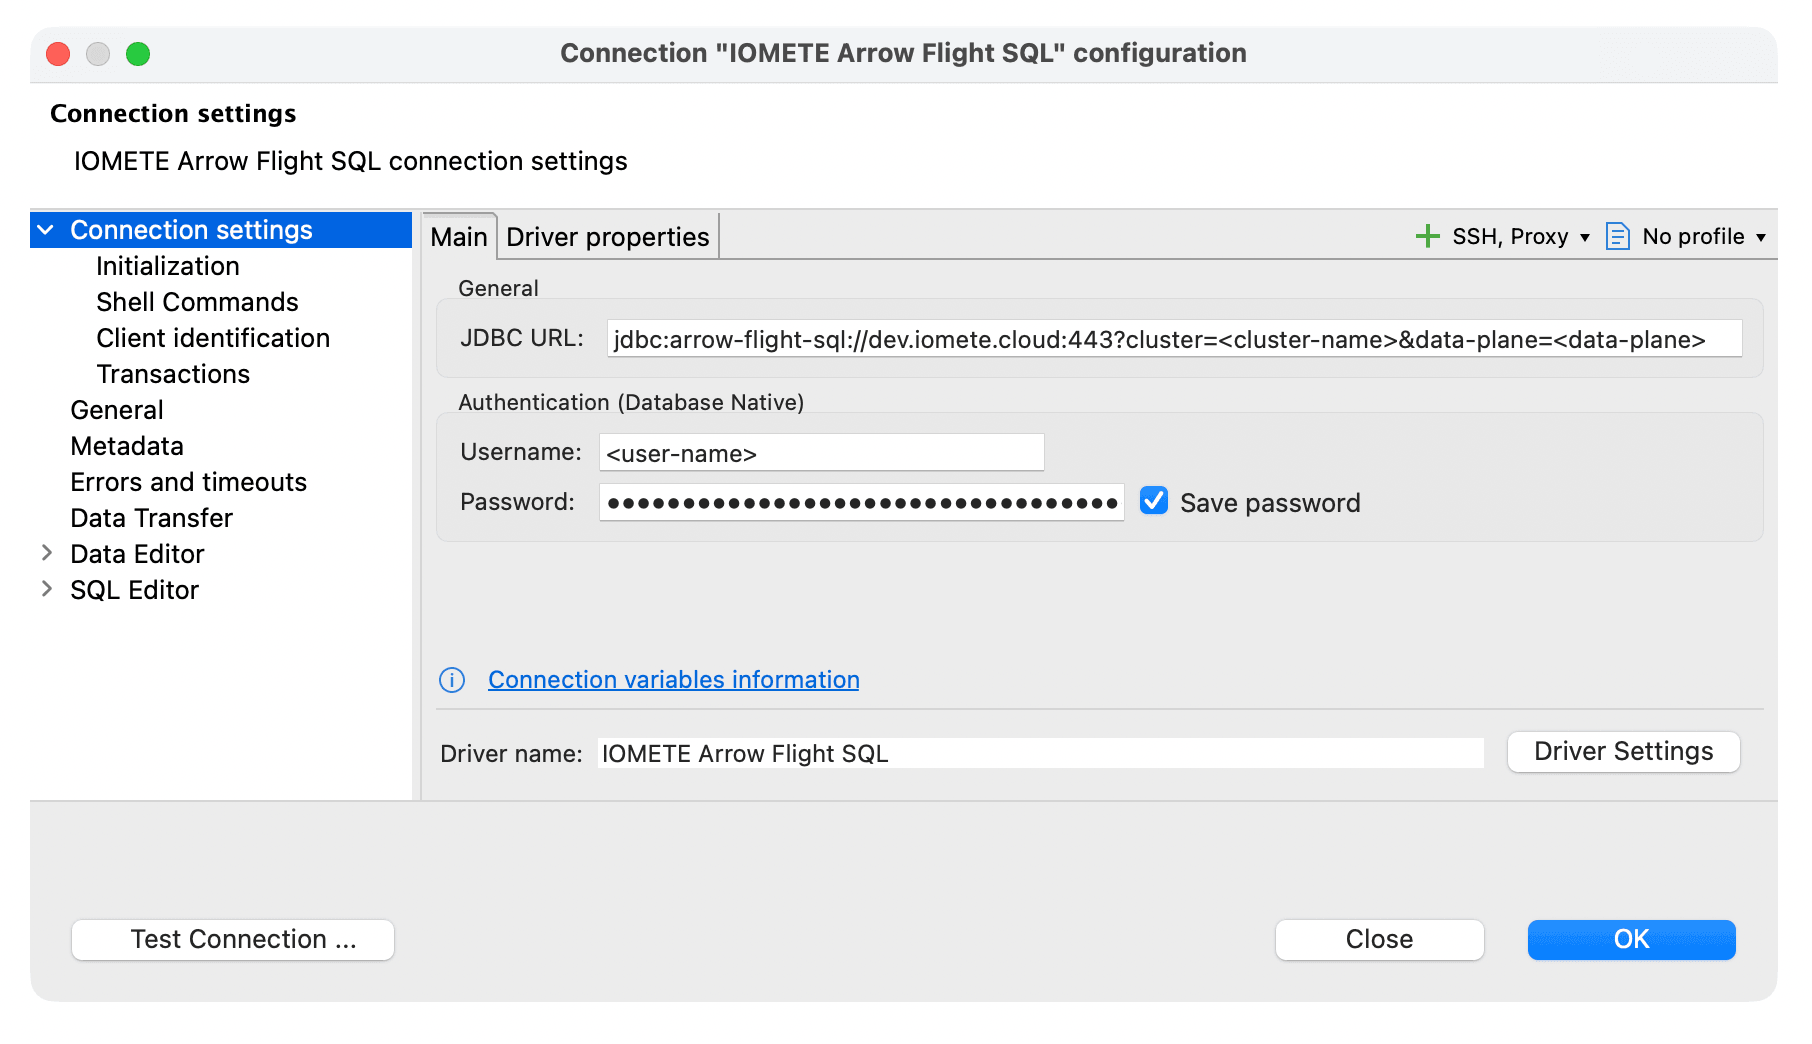Click the info circle icon by connection variables
1812x1044 pixels.
[452, 680]
